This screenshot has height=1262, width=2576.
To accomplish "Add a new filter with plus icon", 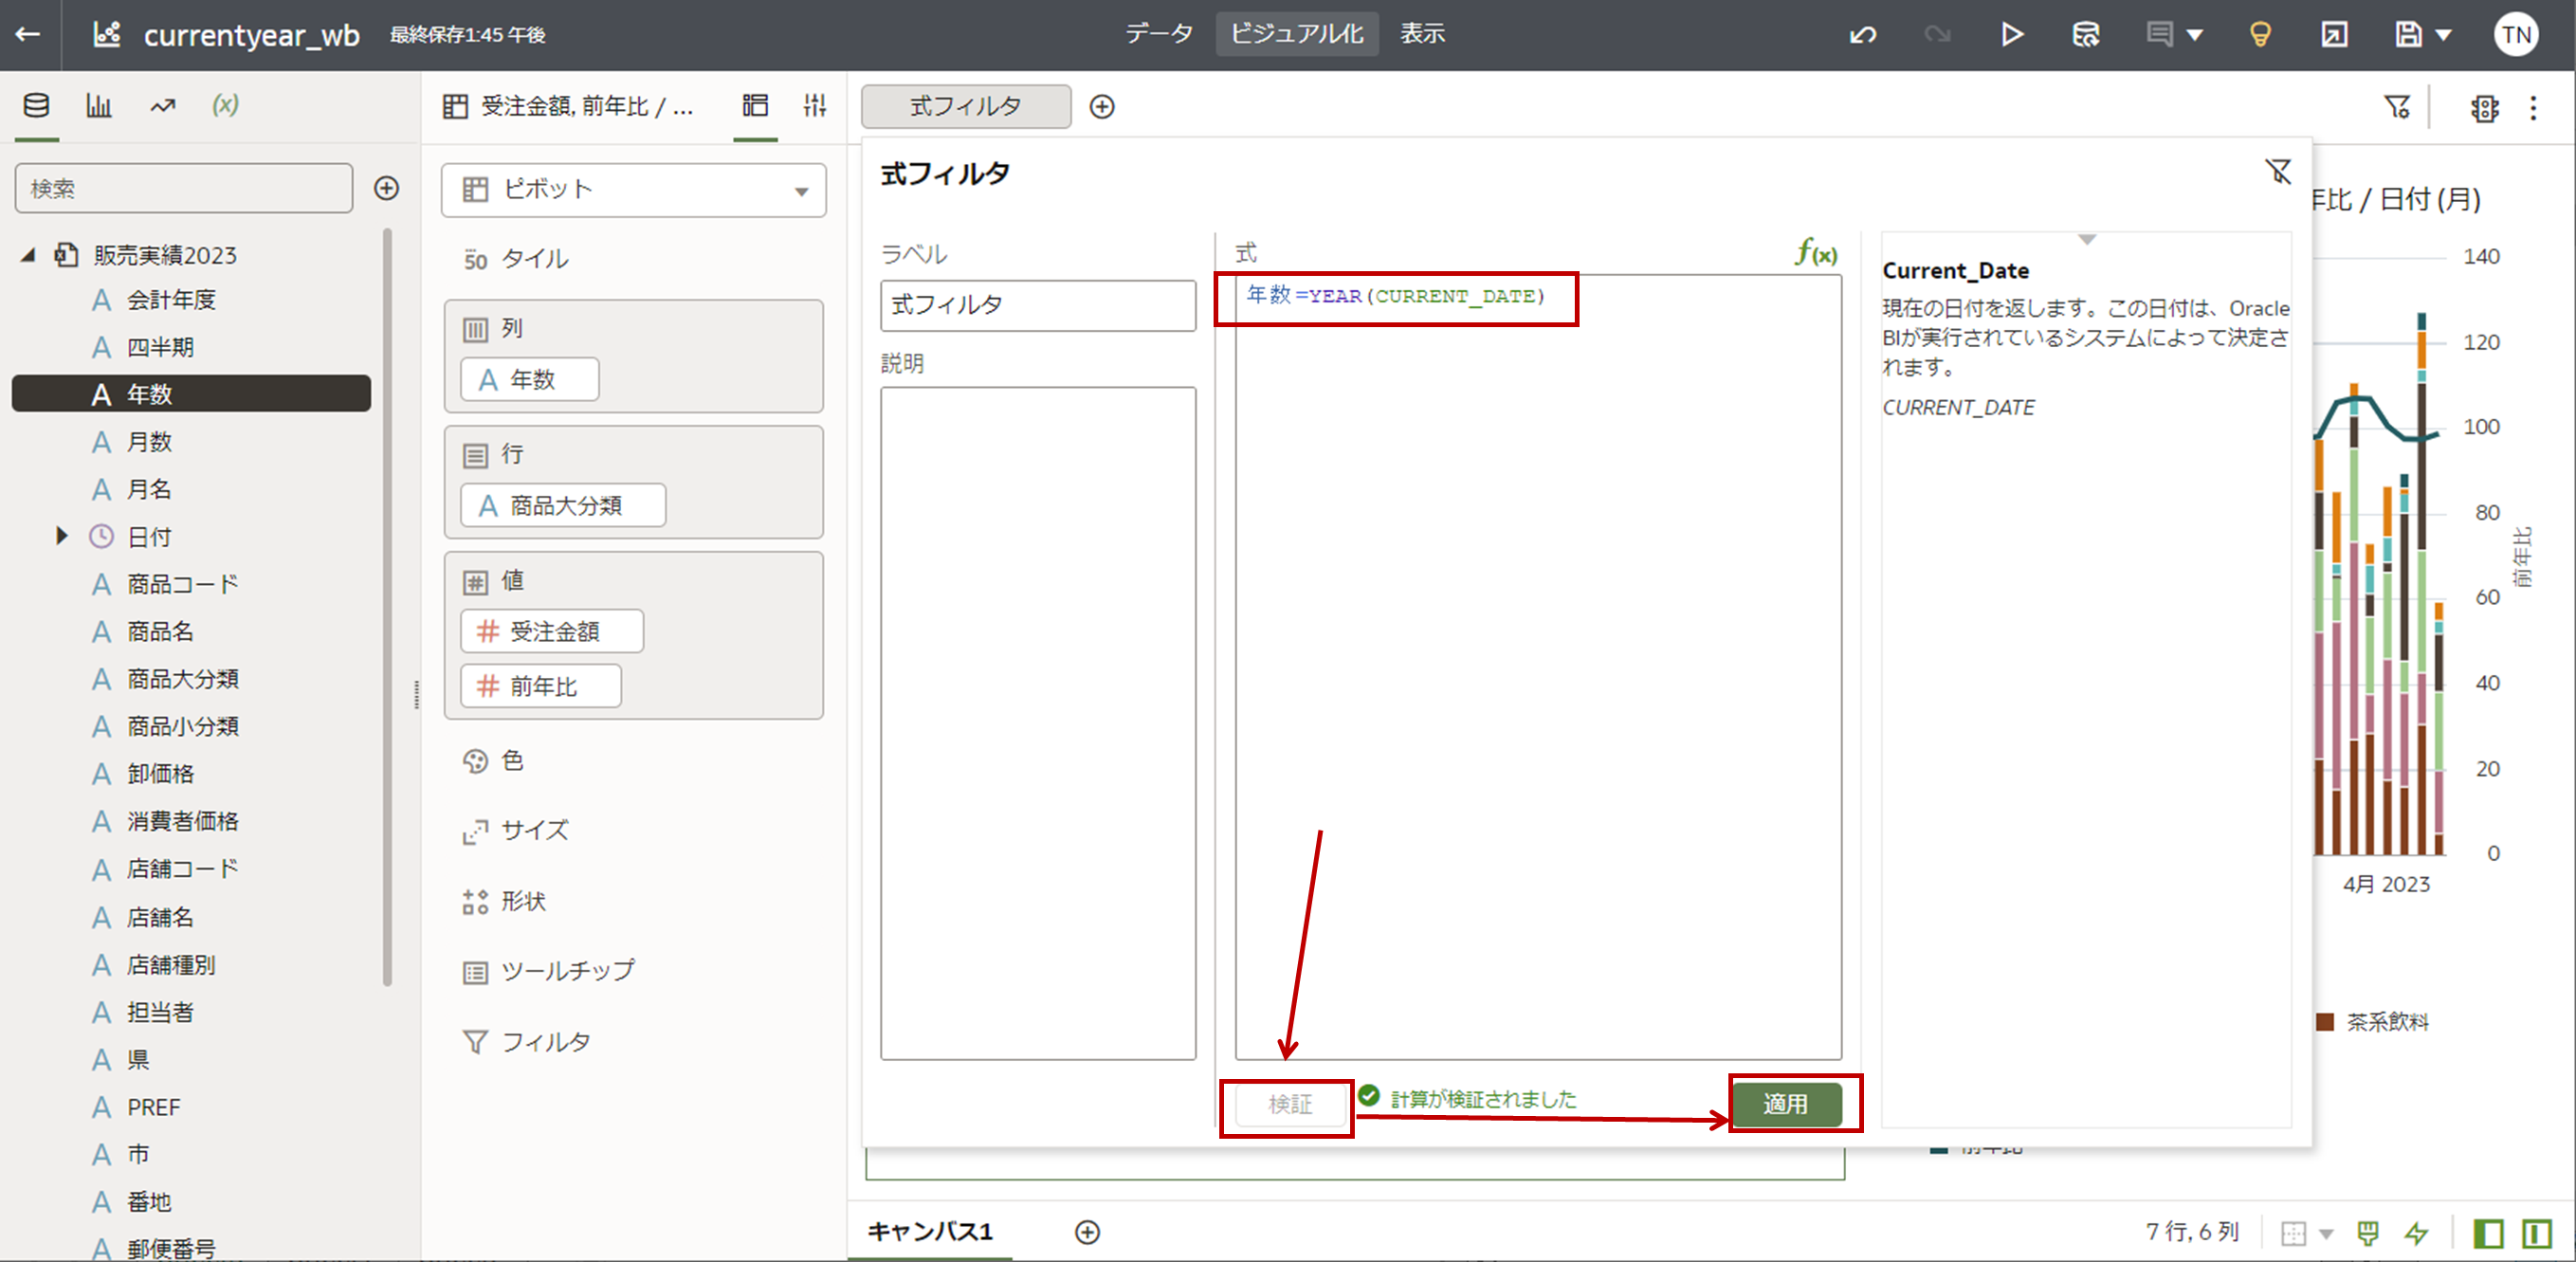I will coord(1101,107).
